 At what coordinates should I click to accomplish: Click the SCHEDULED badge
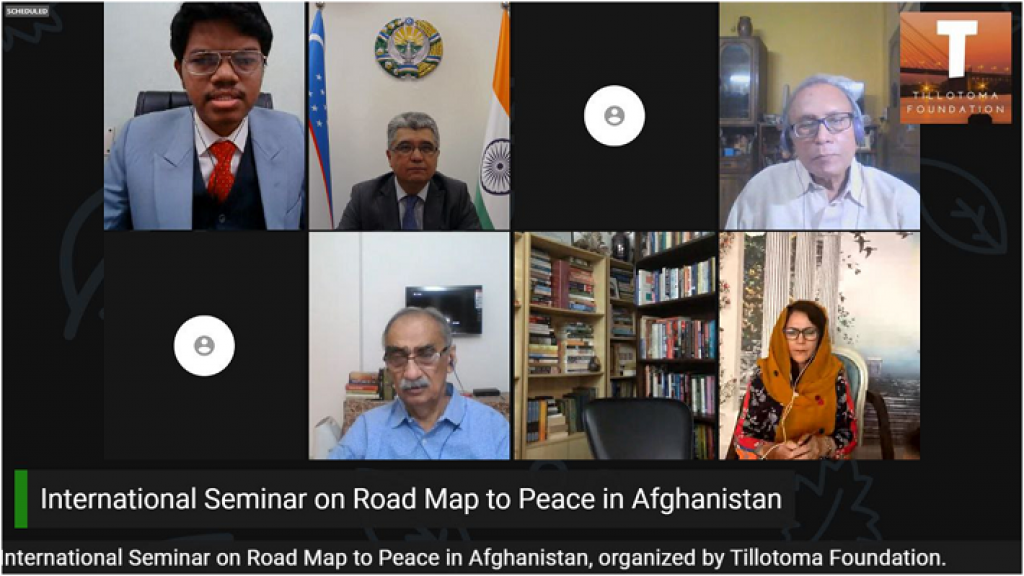(x=27, y=12)
